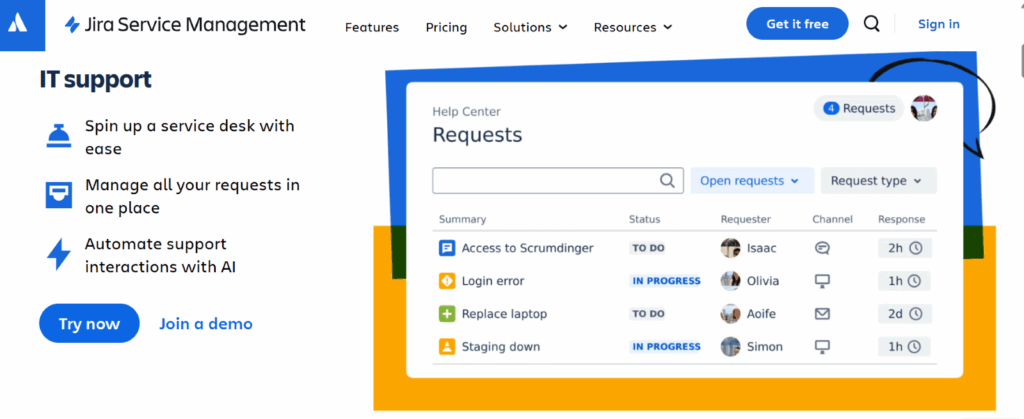
Task: Open the Staging down request
Action: pos(501,347)
